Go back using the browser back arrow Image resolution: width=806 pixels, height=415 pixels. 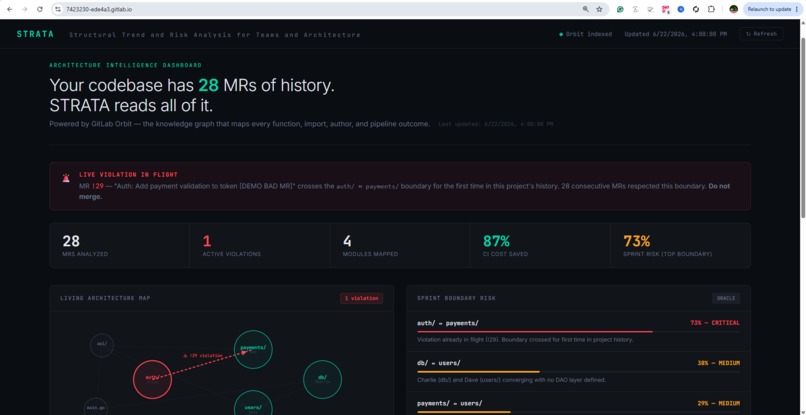click(9, 9)
